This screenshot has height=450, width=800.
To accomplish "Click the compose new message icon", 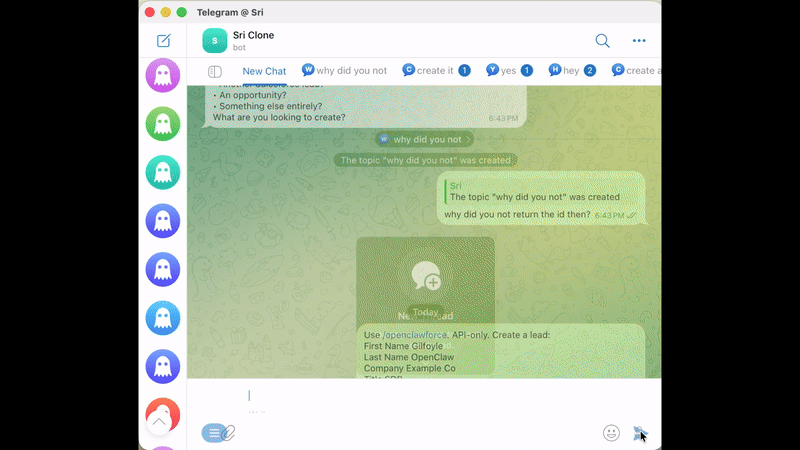I will point(163,41).
